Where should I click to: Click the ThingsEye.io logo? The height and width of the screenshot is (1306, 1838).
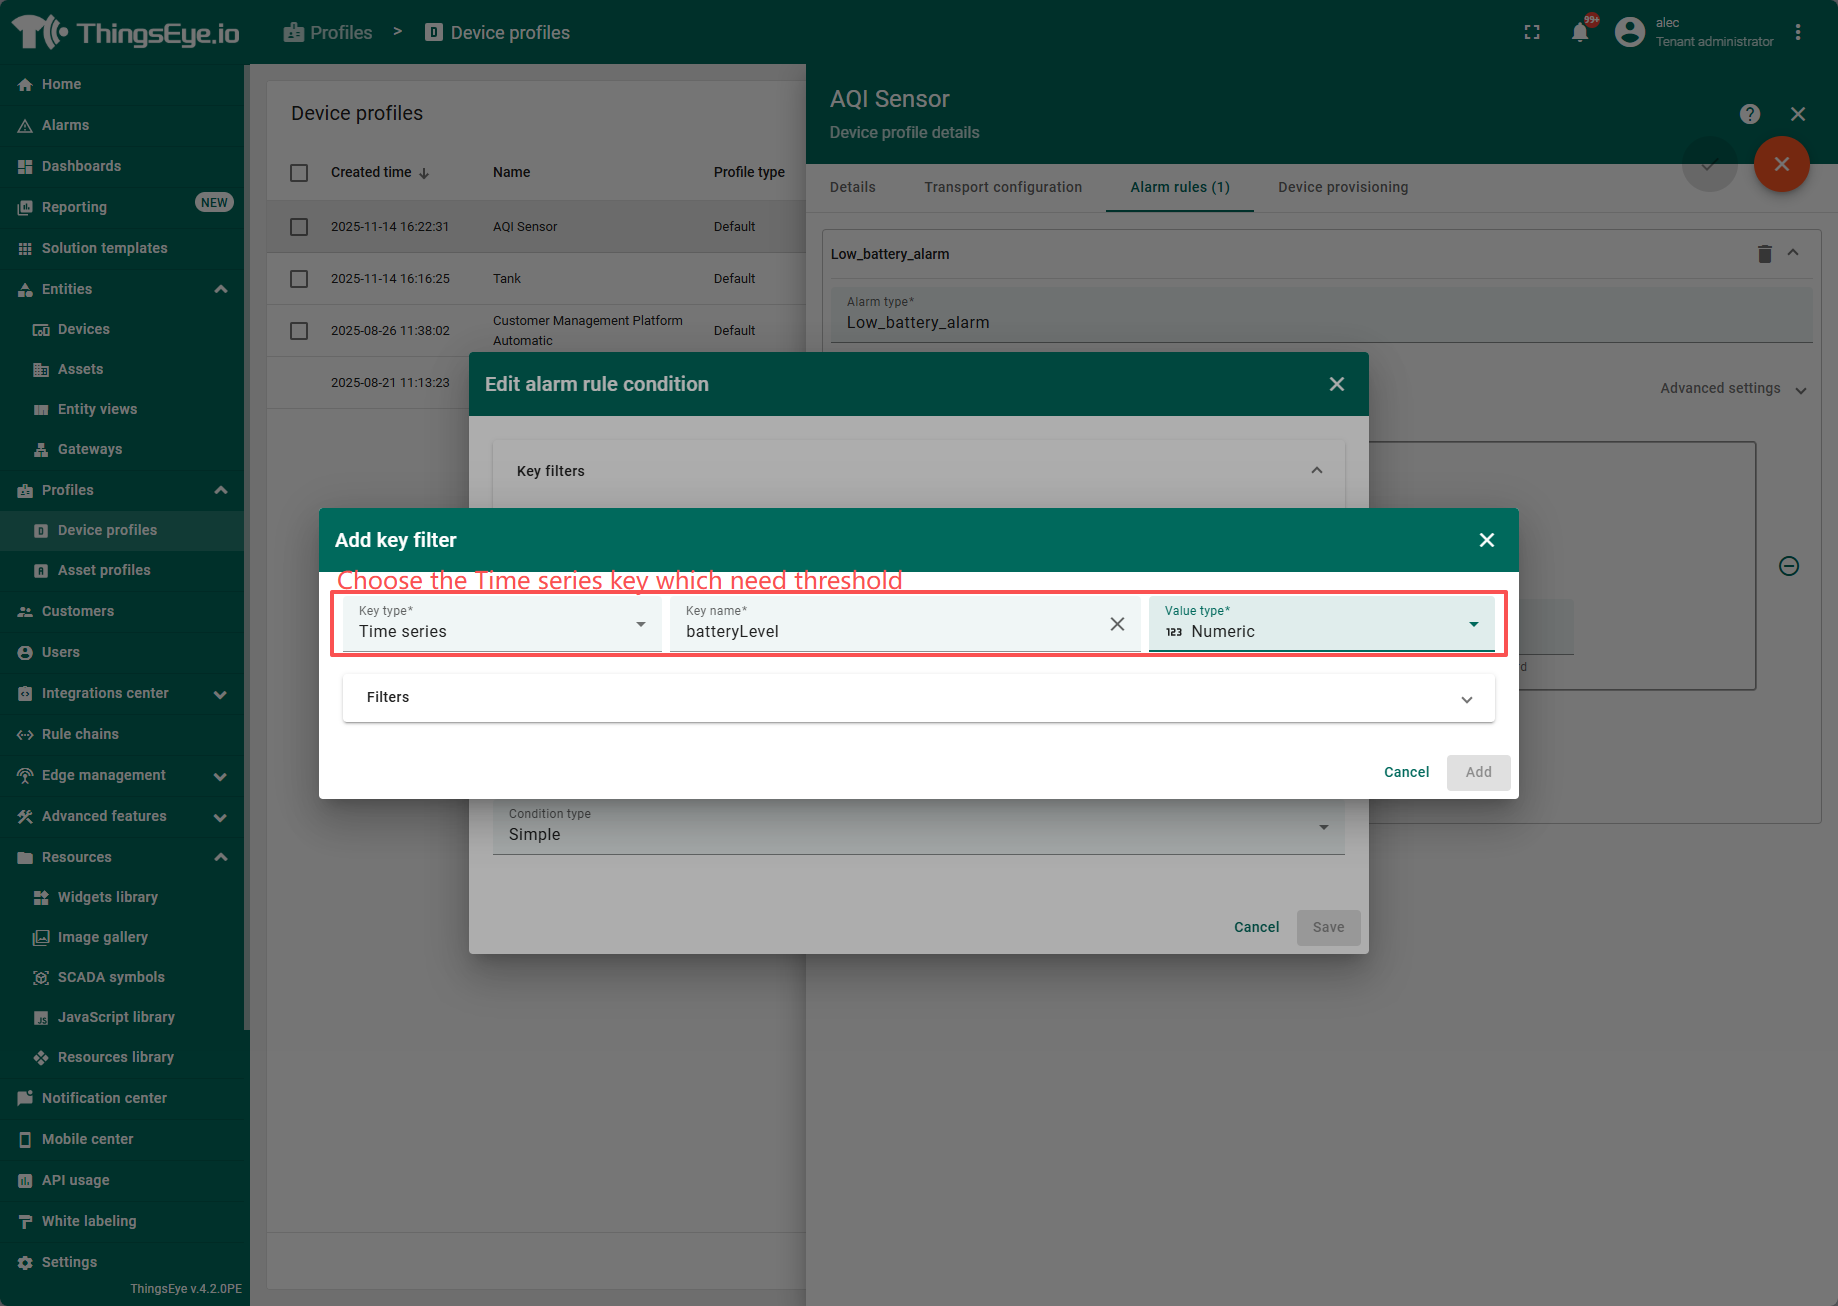(126, 33)
